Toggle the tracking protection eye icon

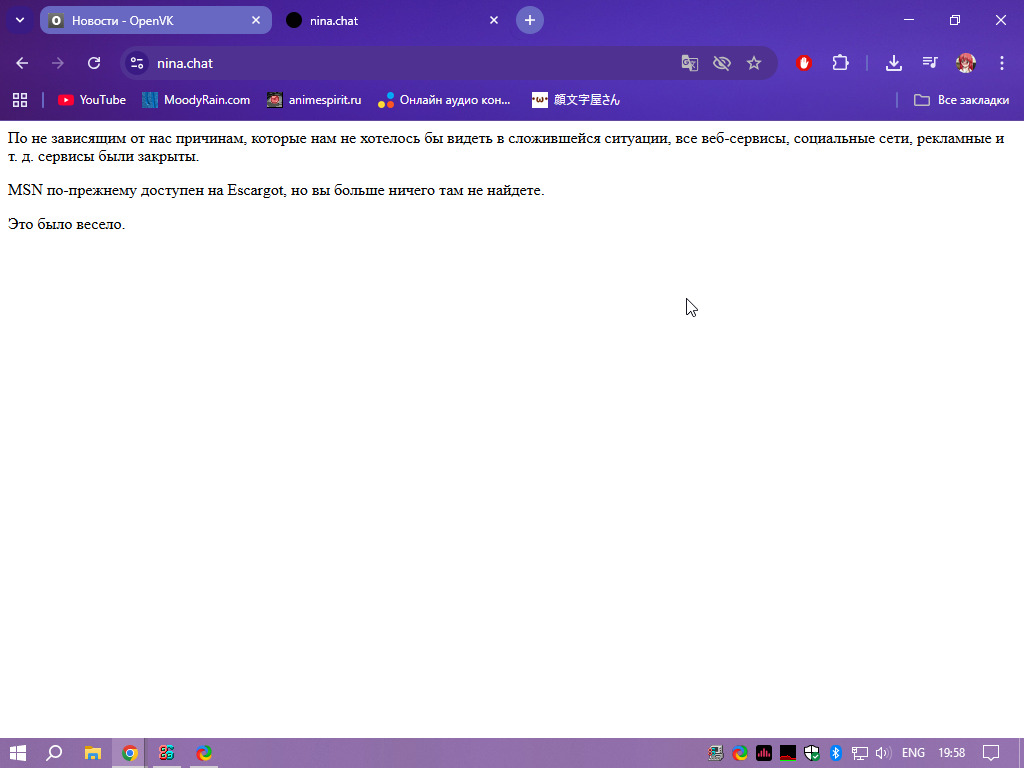click(722, 63)
